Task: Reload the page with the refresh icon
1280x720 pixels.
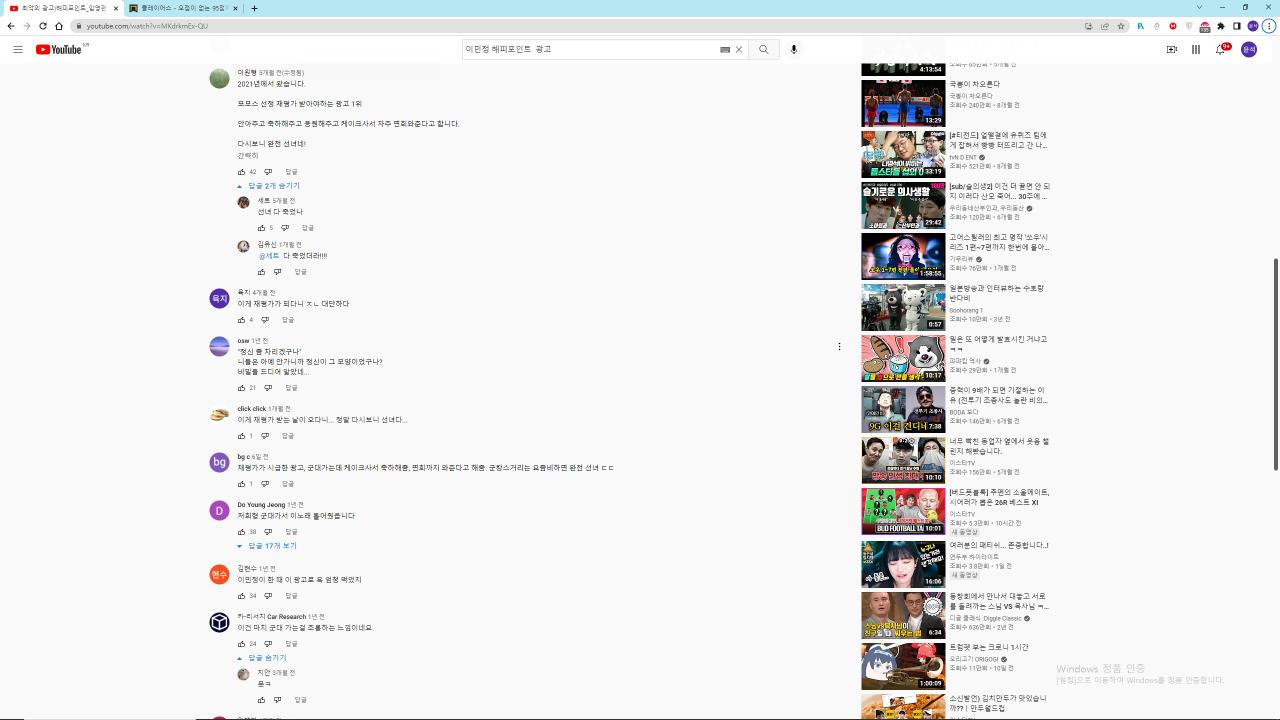Action: tap(43, 26)
